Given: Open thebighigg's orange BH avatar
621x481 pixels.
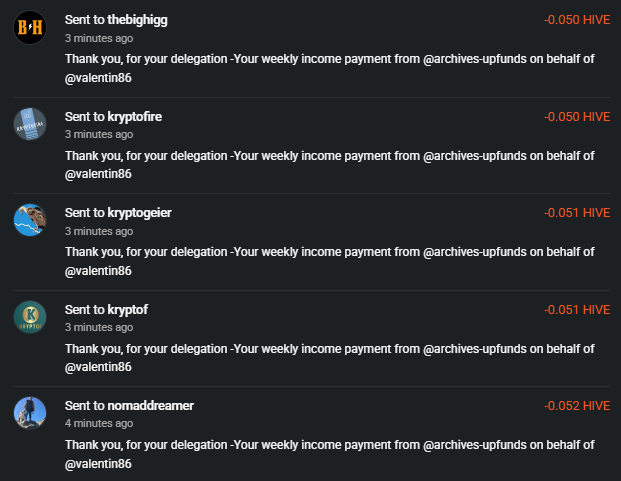Looking at the screenshot, I should click(30, 27).
